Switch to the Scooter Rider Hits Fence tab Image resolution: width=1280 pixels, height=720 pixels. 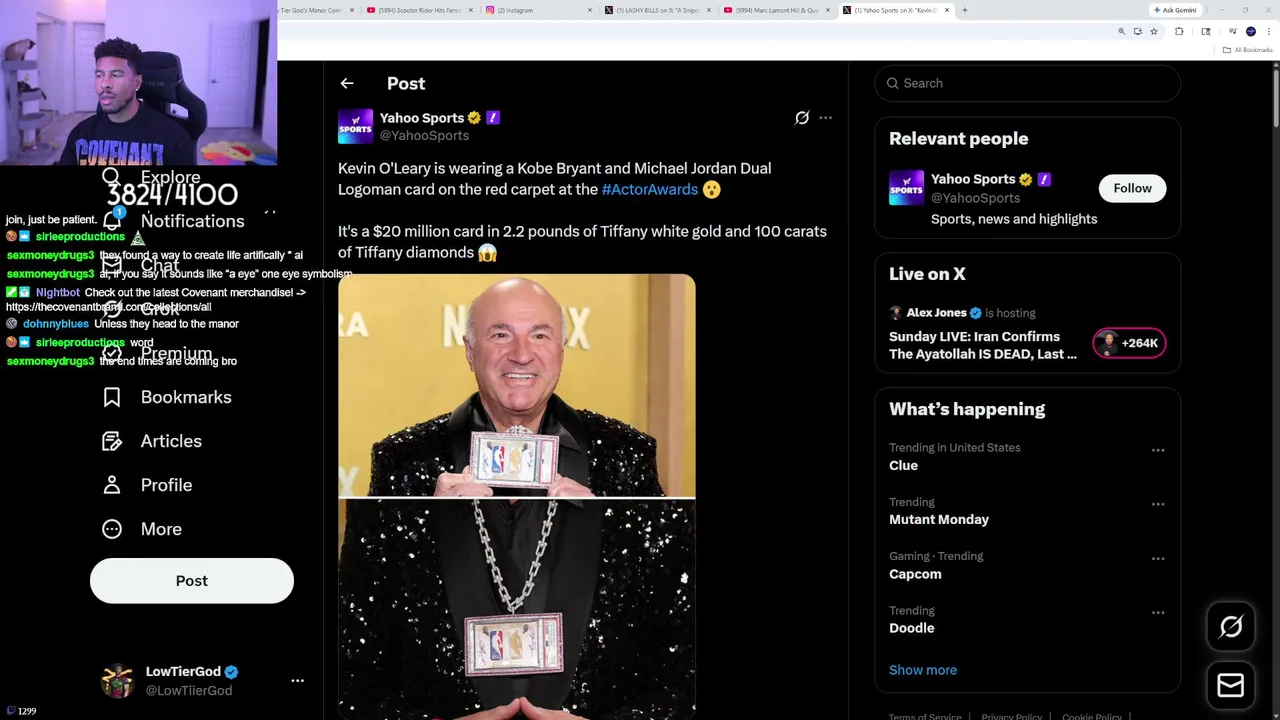point(420,10)
